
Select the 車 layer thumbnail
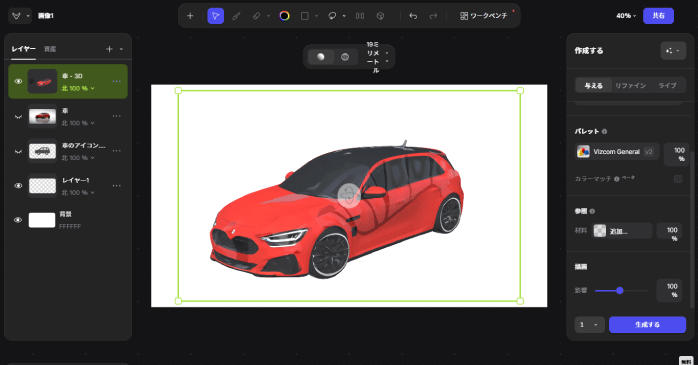(42, 117)
